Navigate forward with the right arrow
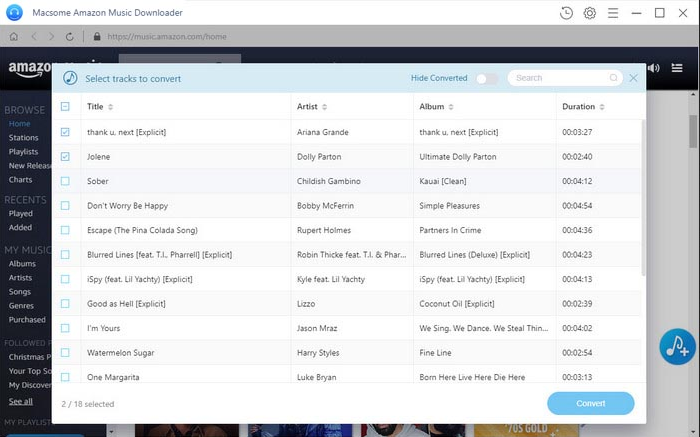The width and height of the screenshot is (700, 437). [x=51, y=37]
